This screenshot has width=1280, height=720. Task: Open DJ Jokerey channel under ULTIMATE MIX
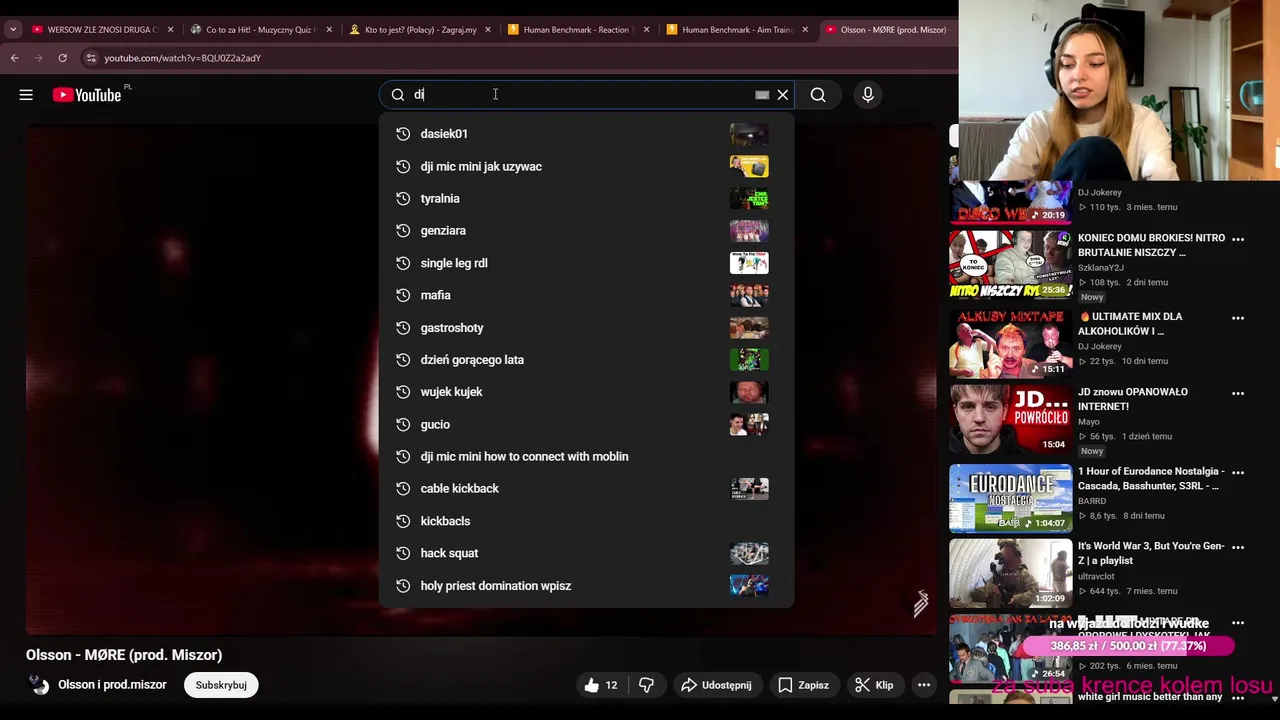coord(1099,346)
